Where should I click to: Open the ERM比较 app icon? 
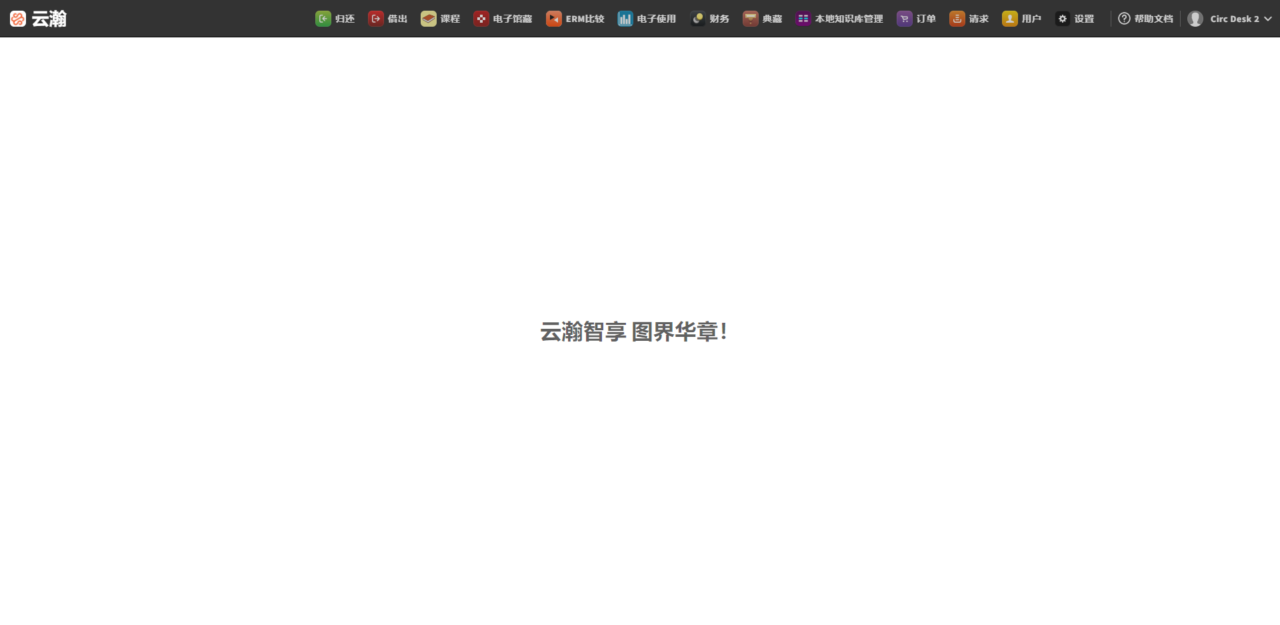click(554, 18)
